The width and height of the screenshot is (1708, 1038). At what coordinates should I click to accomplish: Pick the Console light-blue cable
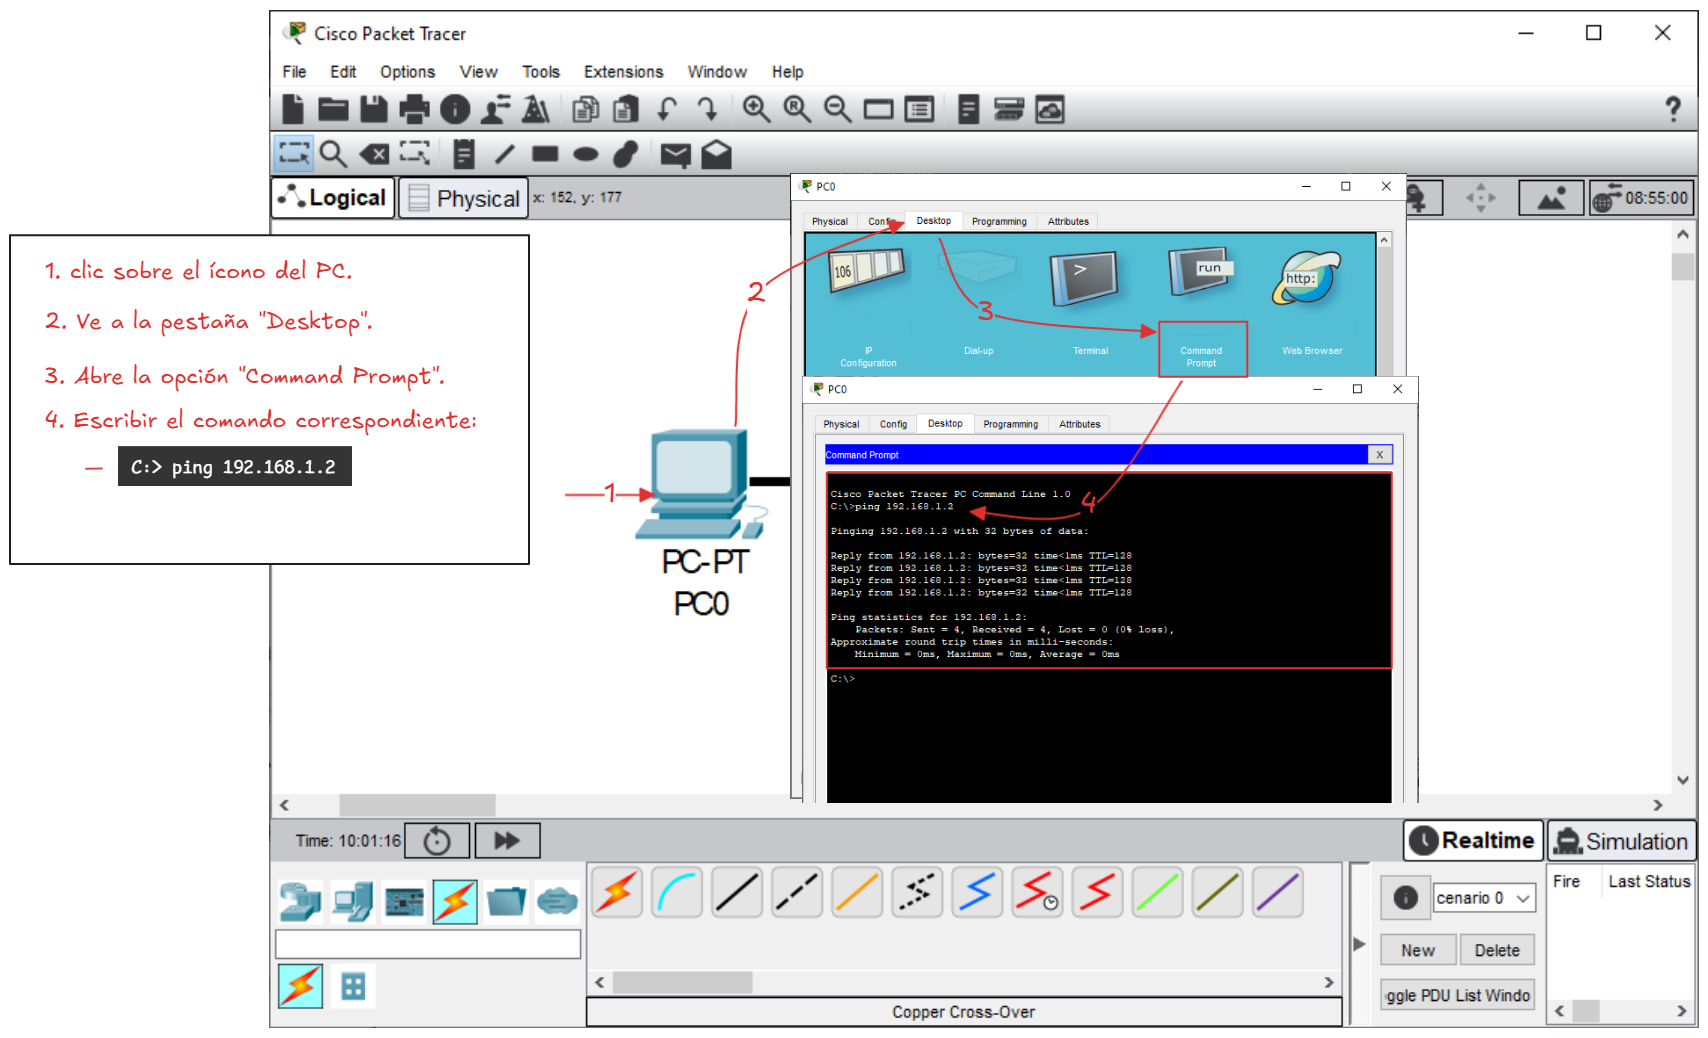coord(677,893)
